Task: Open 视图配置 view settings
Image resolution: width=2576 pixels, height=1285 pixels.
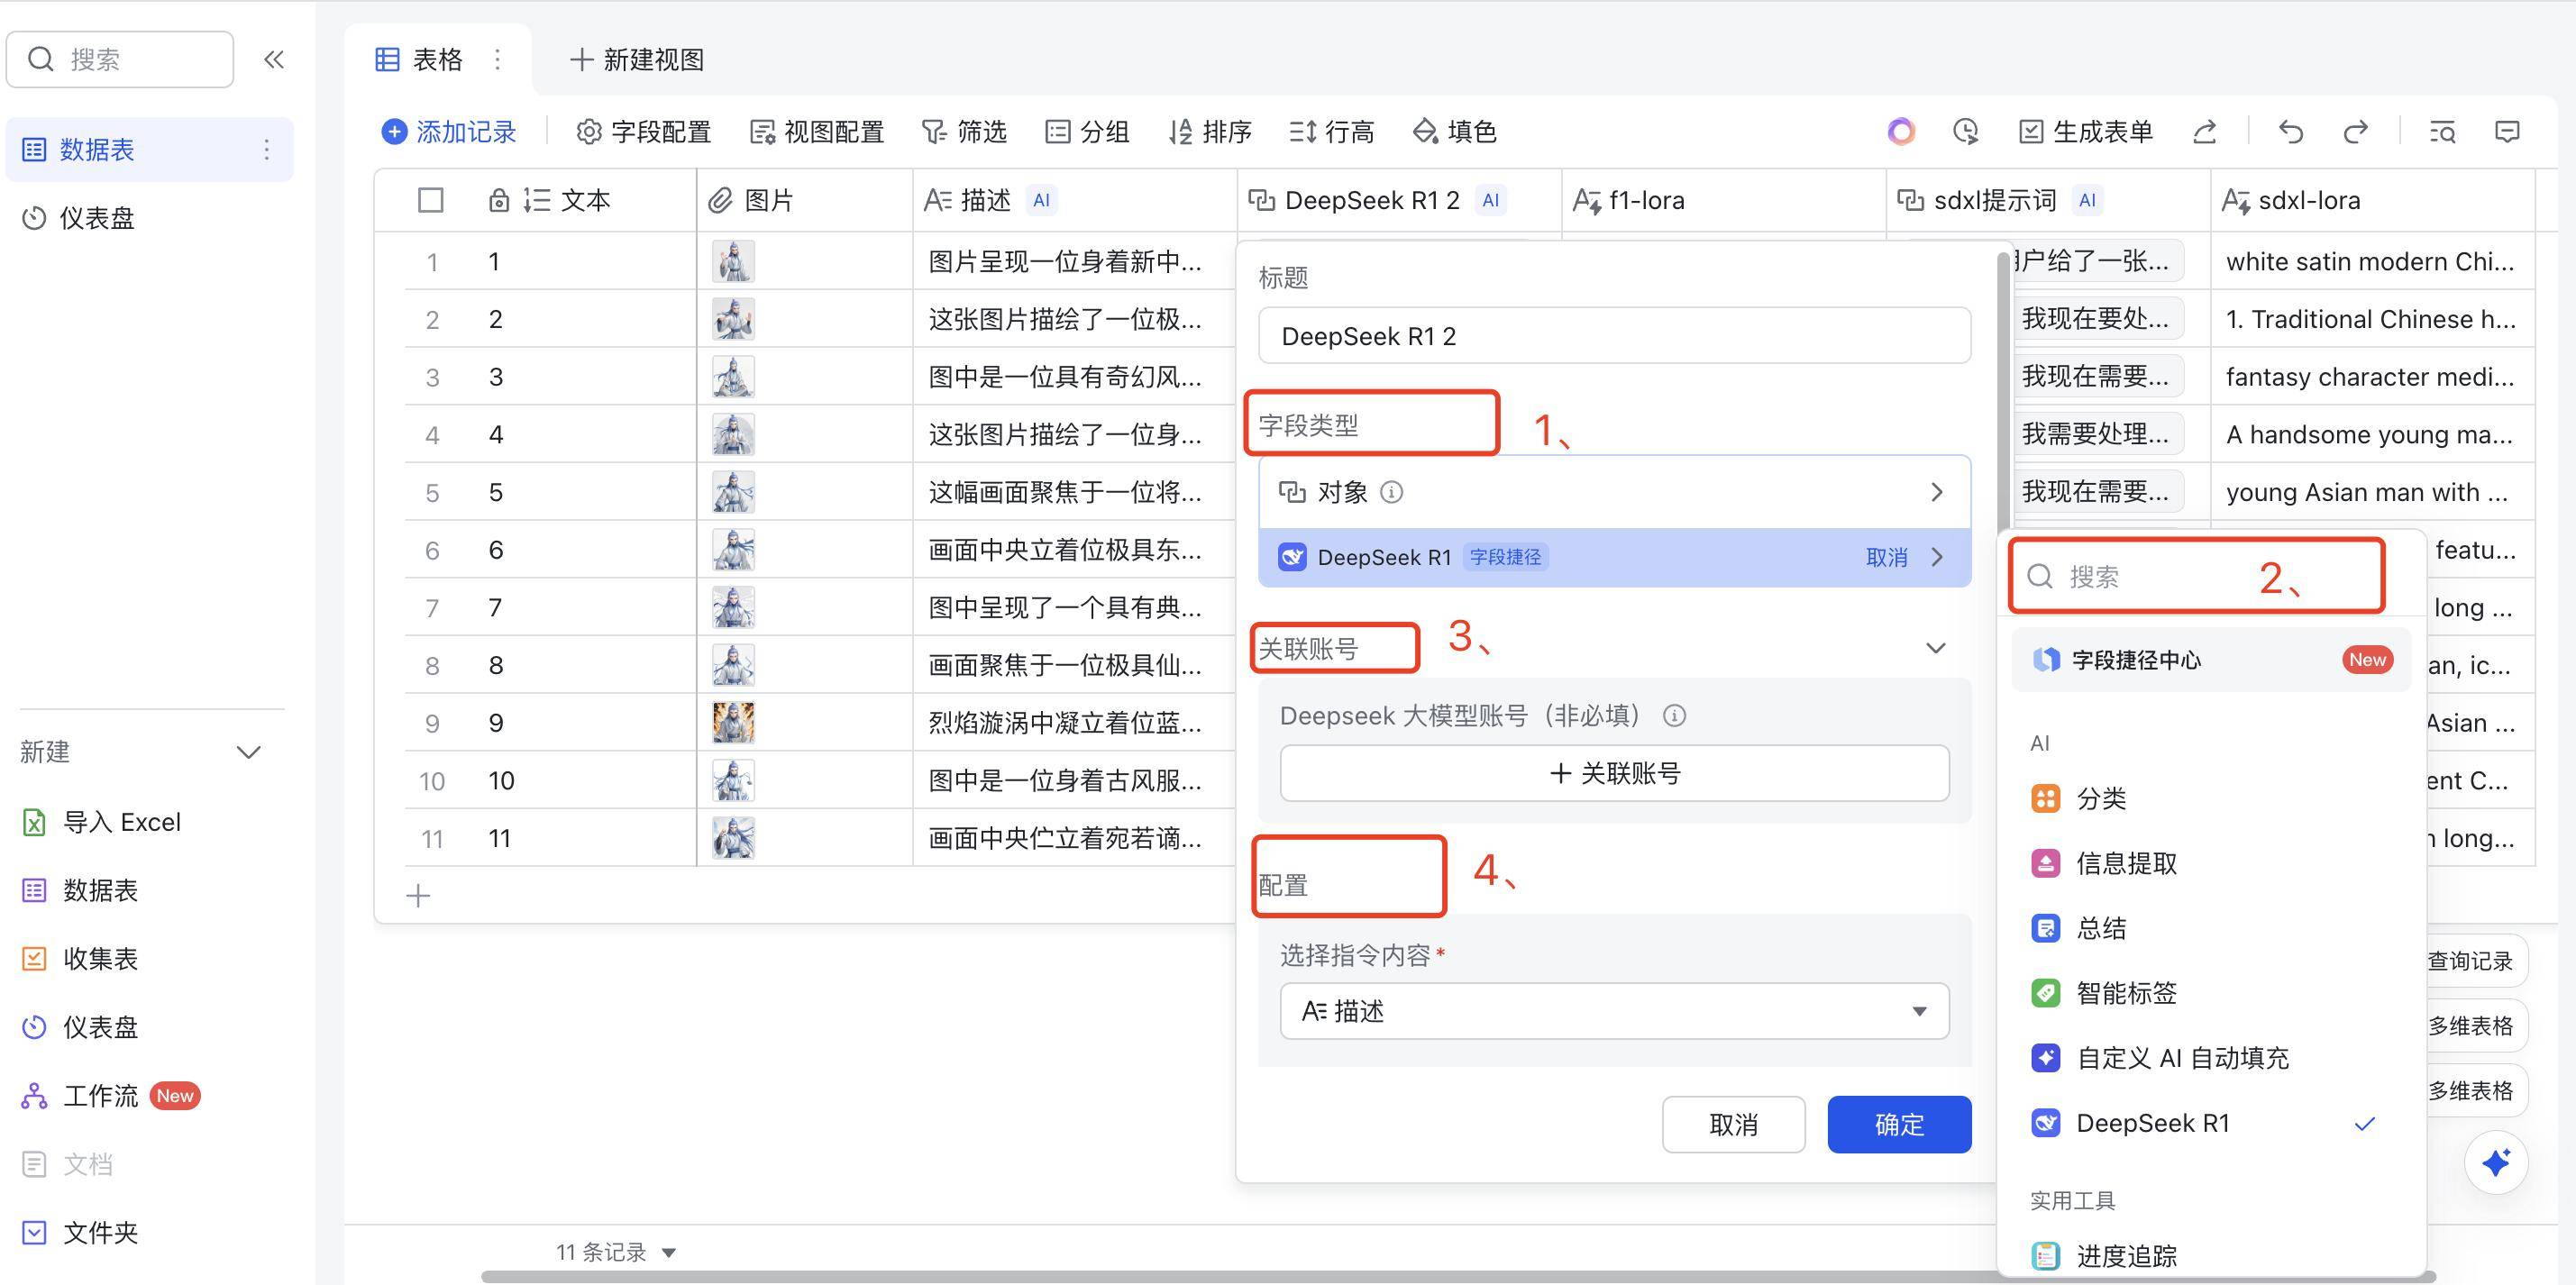Action: click(x=817, y=131)
